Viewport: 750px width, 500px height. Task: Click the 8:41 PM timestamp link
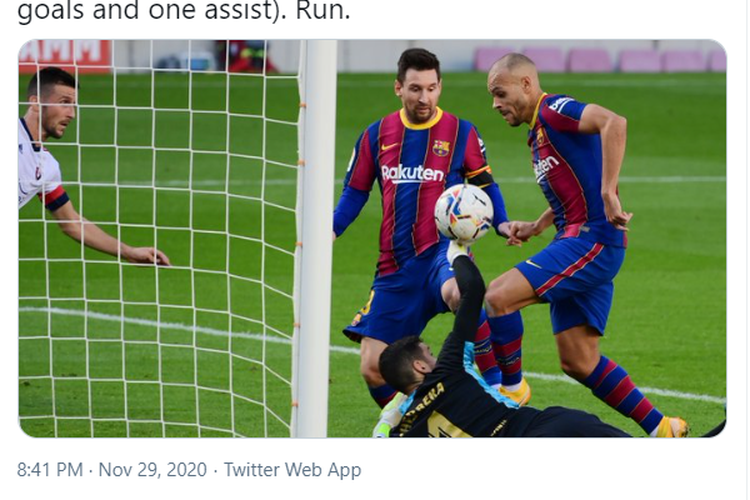50,470
